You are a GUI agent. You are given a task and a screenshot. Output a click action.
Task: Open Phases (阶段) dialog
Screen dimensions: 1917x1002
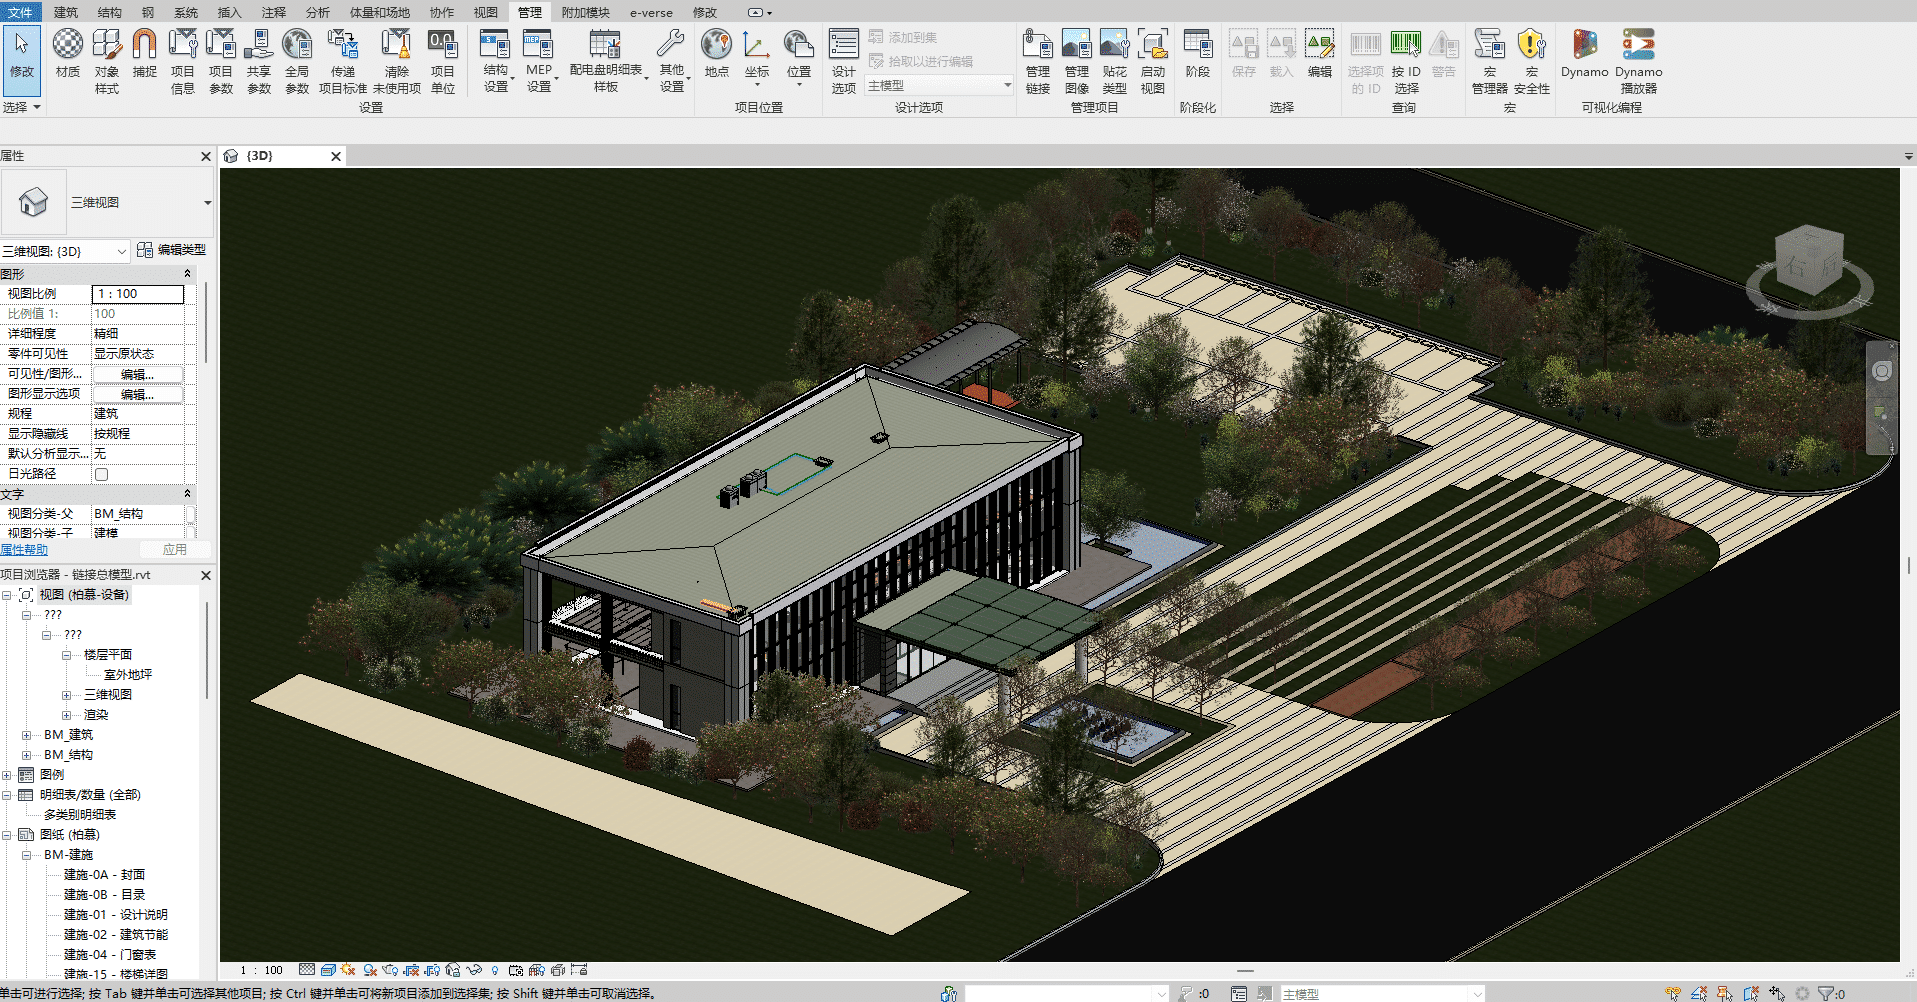[1198, 54]
